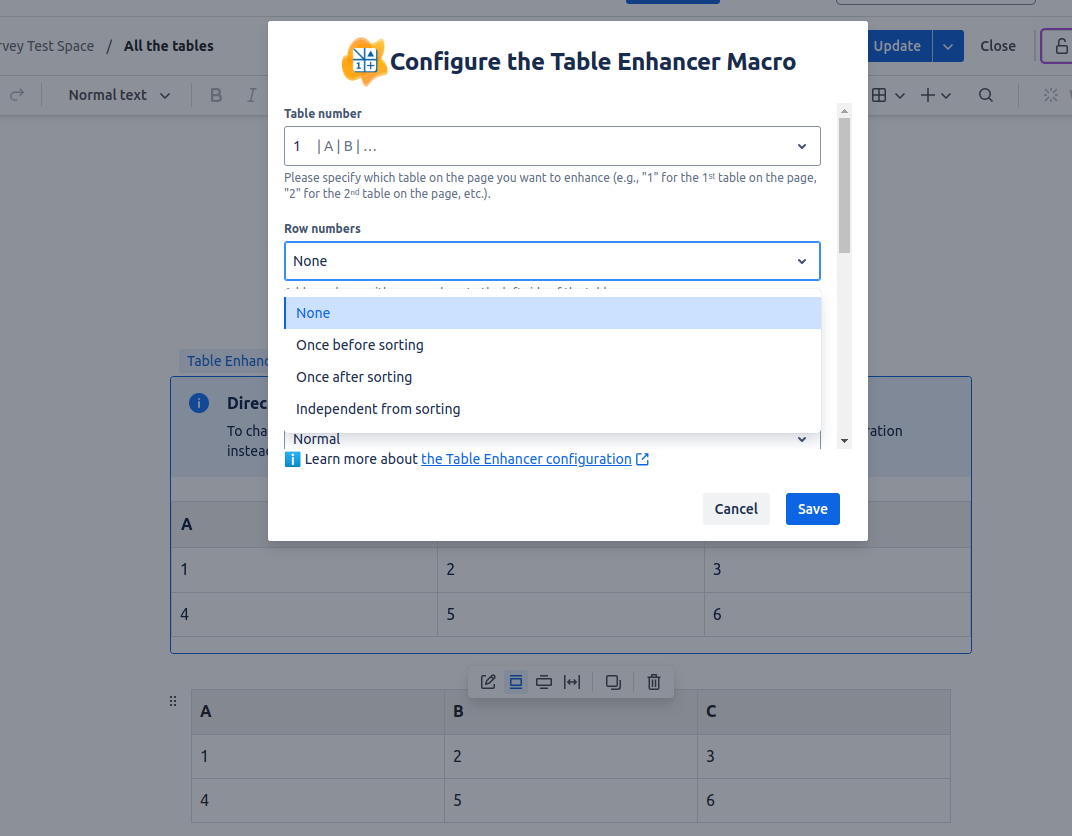Click header cell B in lower table
The image size is (1072, 836).
click(x=571, y=712)
